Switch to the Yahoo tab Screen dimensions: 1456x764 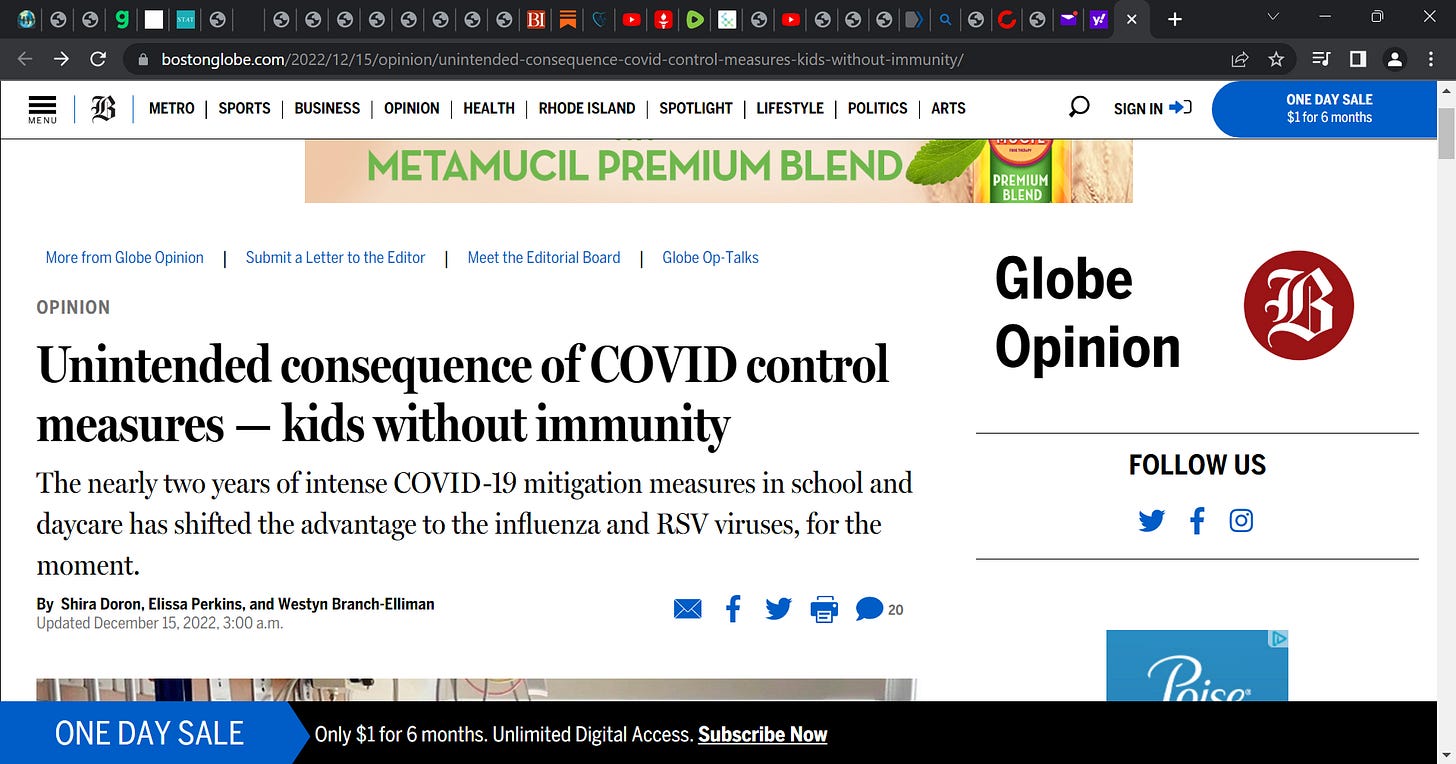coord(1098,19)
